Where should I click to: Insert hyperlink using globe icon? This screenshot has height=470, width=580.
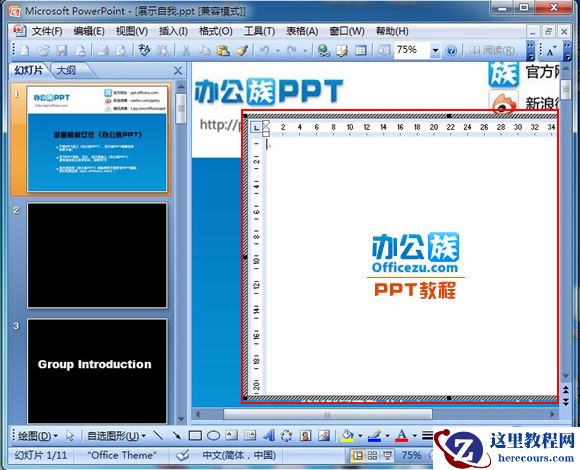323,50
